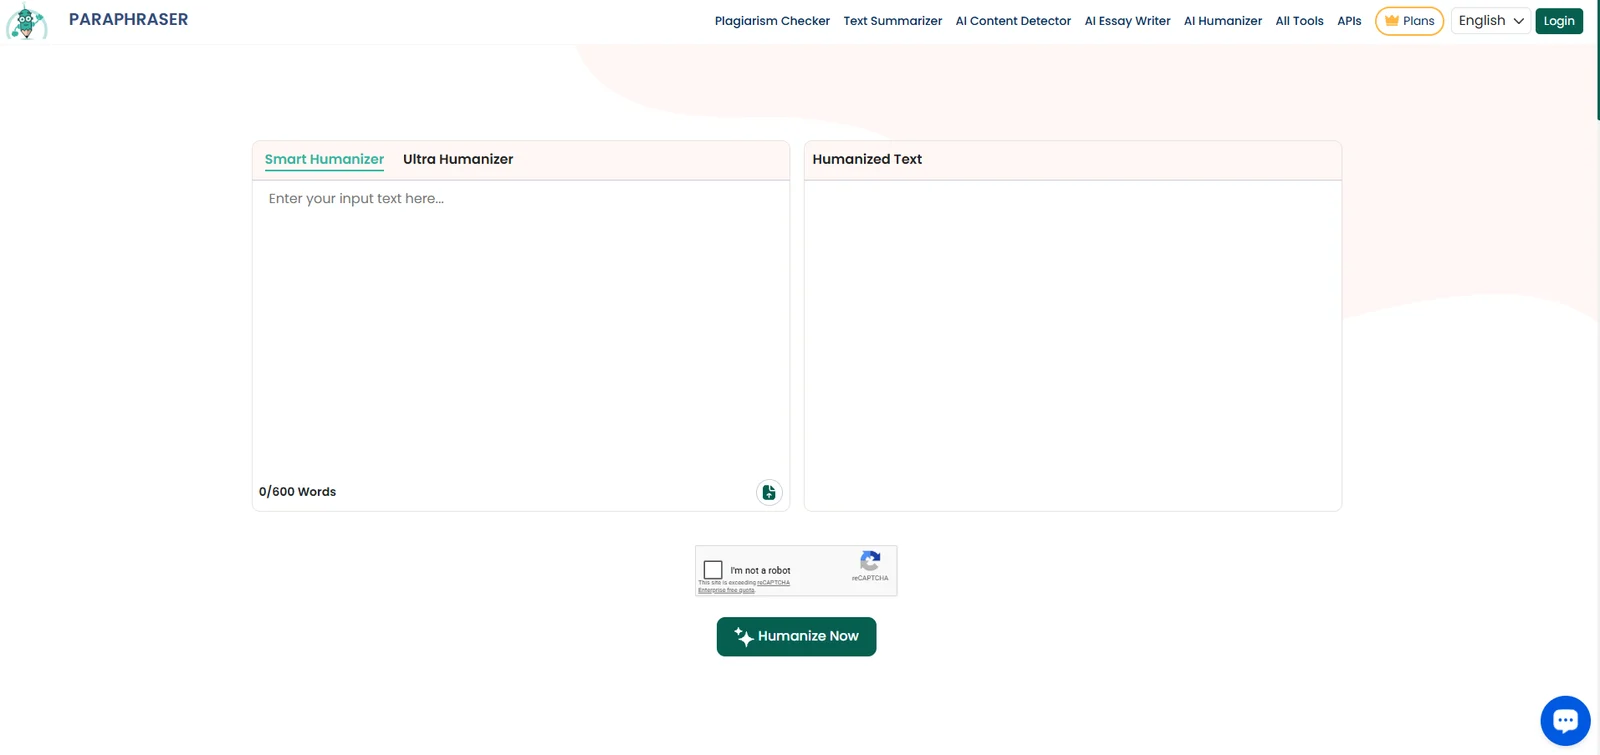This screenshot has height=755, width=1600.
Task: Click the Humanize Now button
Action: pyautogui.click(x=796, y=637)
